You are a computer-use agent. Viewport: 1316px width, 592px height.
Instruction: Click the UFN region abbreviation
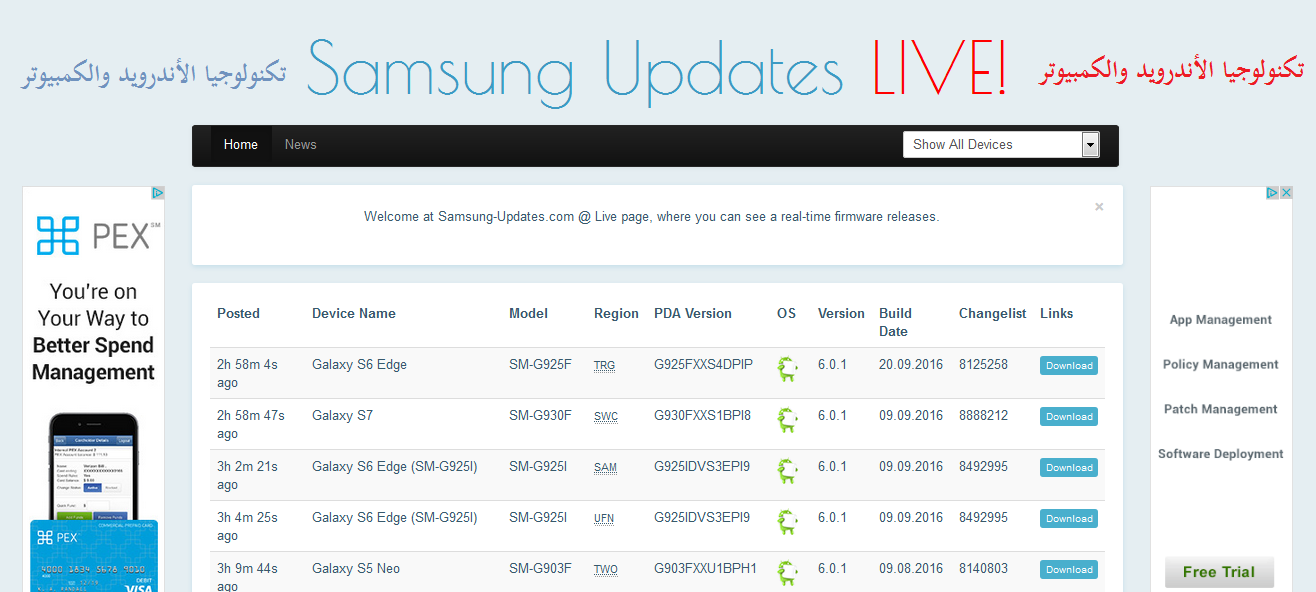point(604,519)
